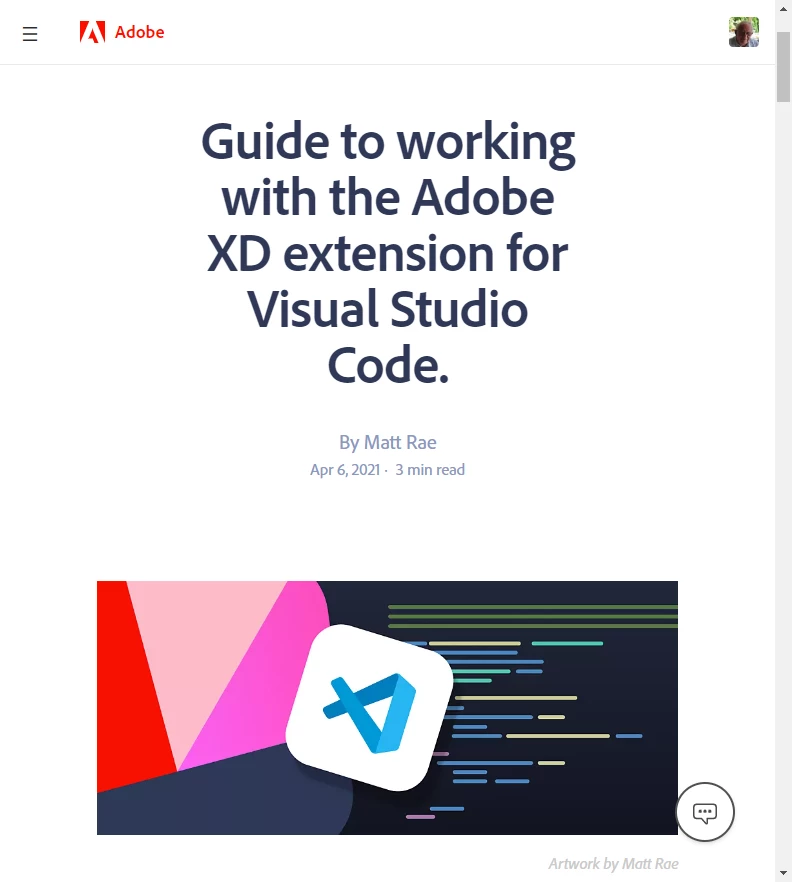Open author link By Matt Rae
Screen dimensions: 792x882
tap(388, 442)
